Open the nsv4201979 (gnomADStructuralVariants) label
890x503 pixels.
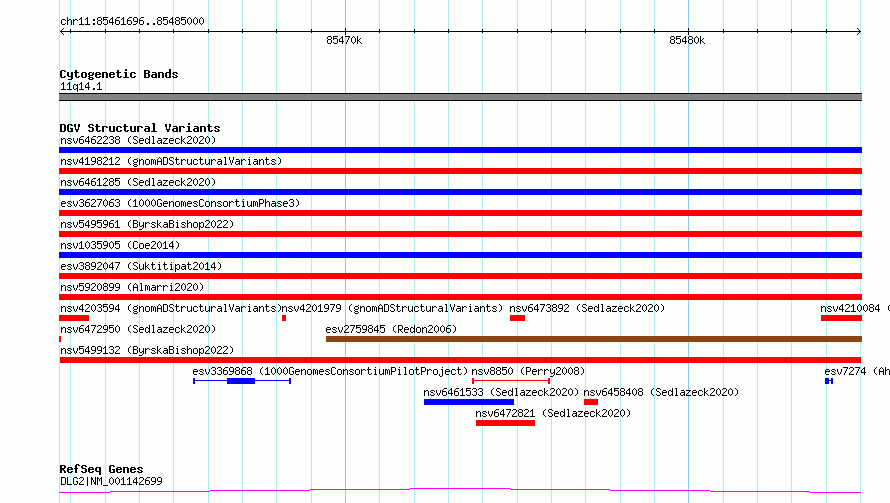[392, 308]
